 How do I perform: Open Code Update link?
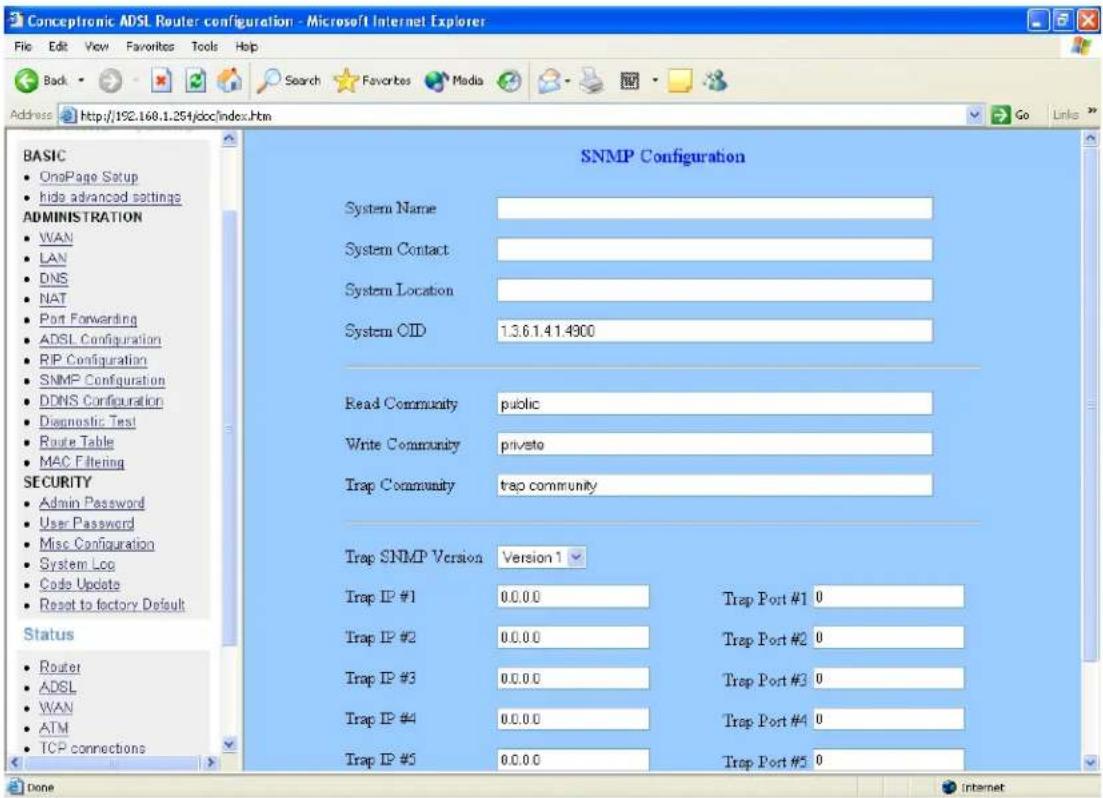tap(79, 585)
